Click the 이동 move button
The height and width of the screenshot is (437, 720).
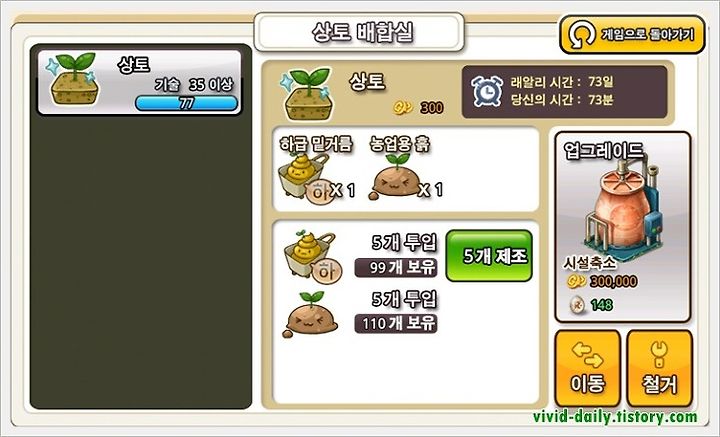tap(587, 369)
